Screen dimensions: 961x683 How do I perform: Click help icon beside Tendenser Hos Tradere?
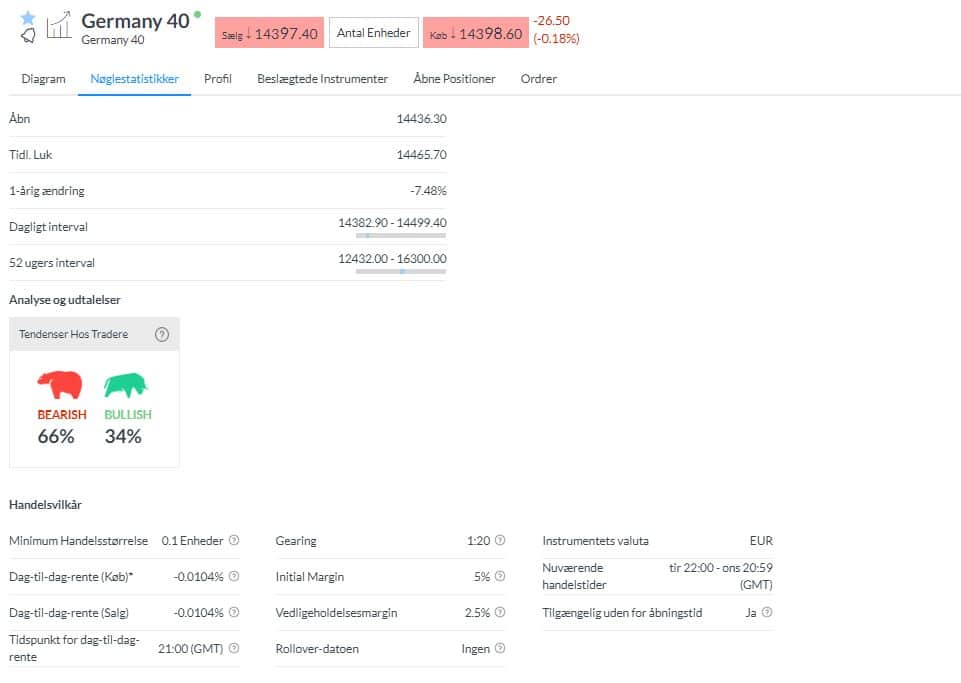coord(161,335)
